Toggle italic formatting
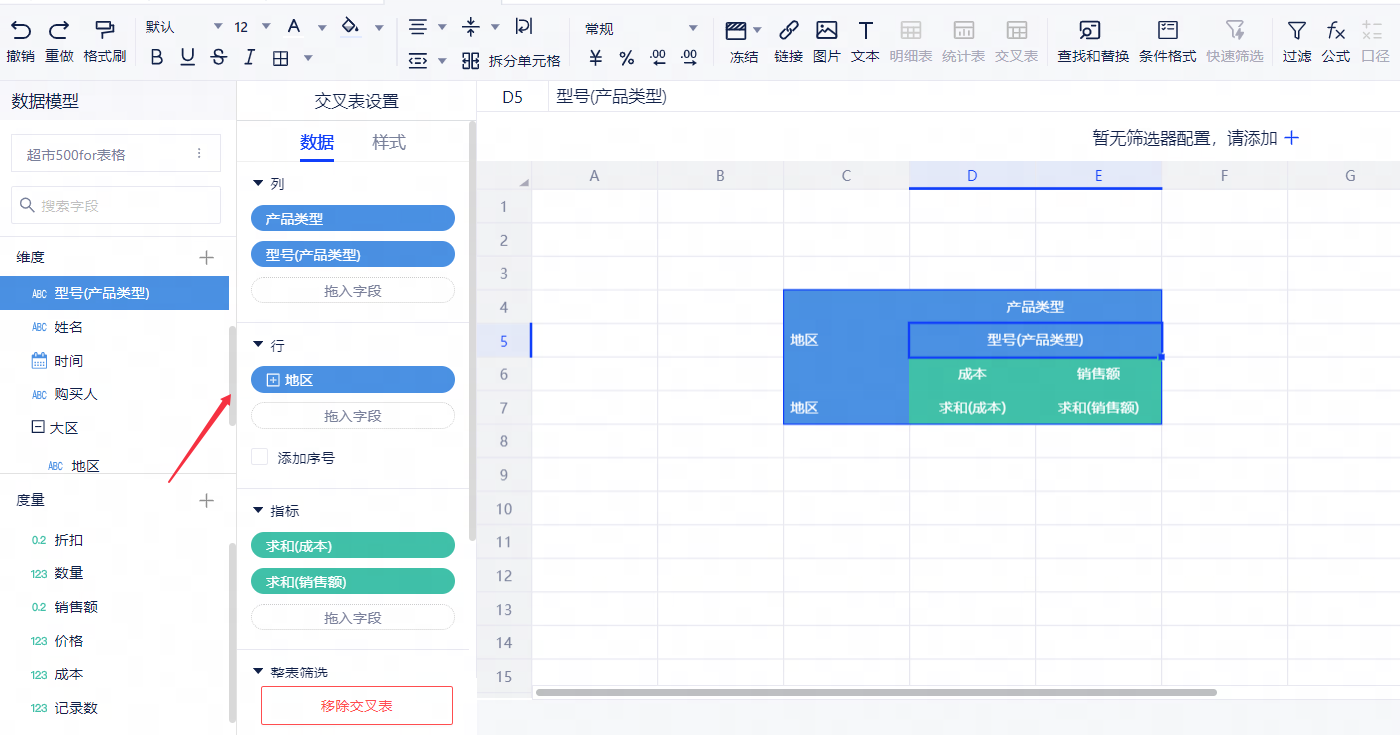 (249, 58)
